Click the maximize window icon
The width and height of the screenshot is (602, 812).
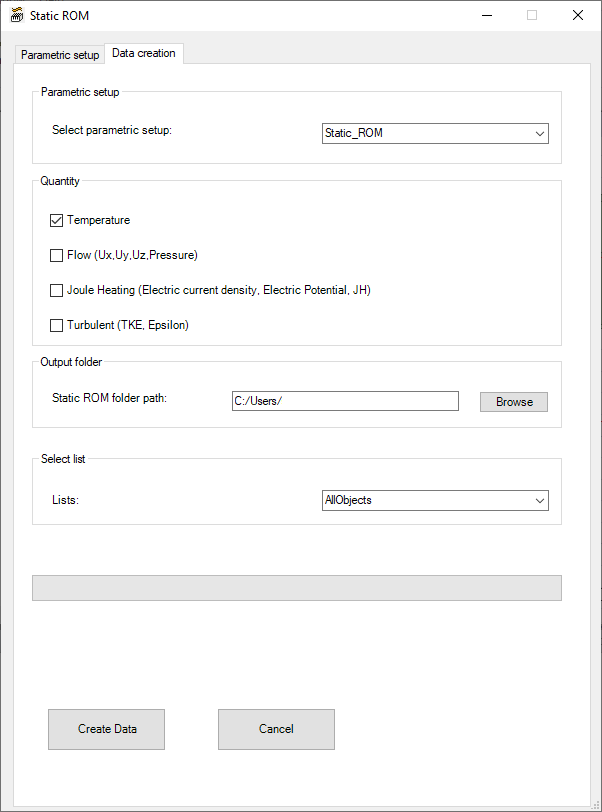[532, 15]
